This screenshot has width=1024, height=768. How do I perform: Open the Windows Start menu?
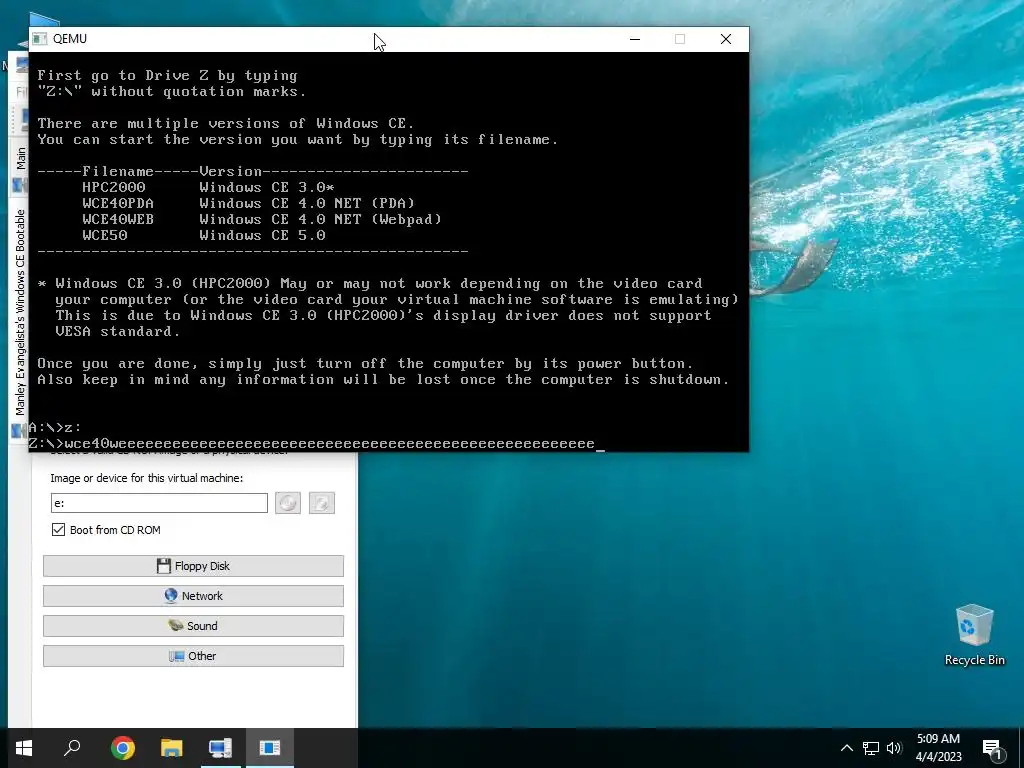click(24, 748)
